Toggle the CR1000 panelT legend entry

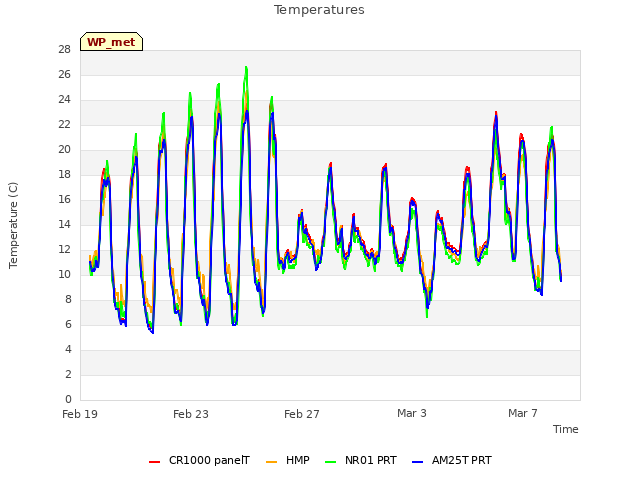pos(199,460)
